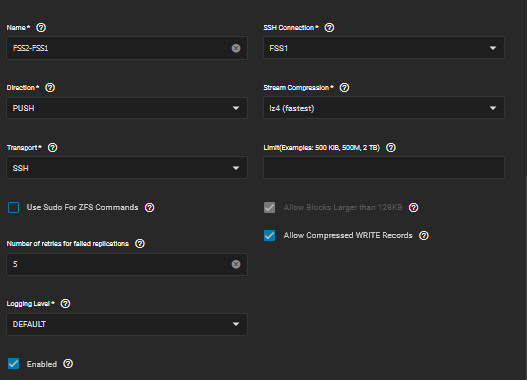Viewport: 527px width, 380px height.
Task: Uncheck the Enabled checkbox
Action: pyautogui.click(x=13, y=364)
